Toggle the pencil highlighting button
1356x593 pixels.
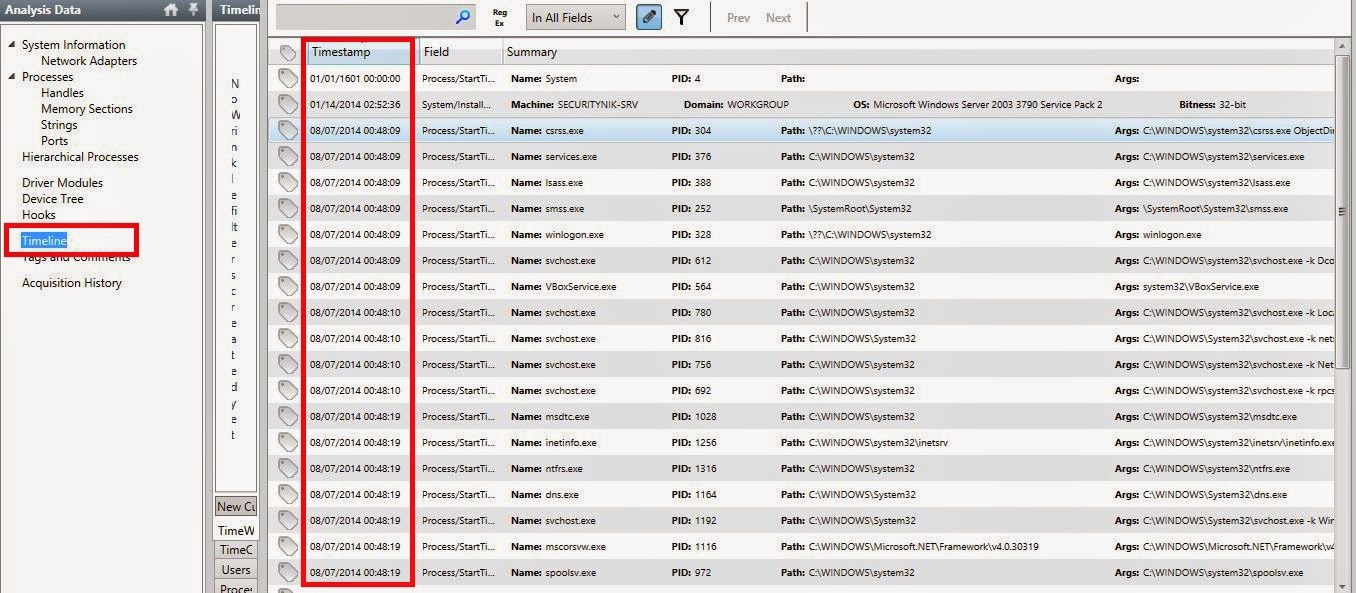tap(648, 17)
